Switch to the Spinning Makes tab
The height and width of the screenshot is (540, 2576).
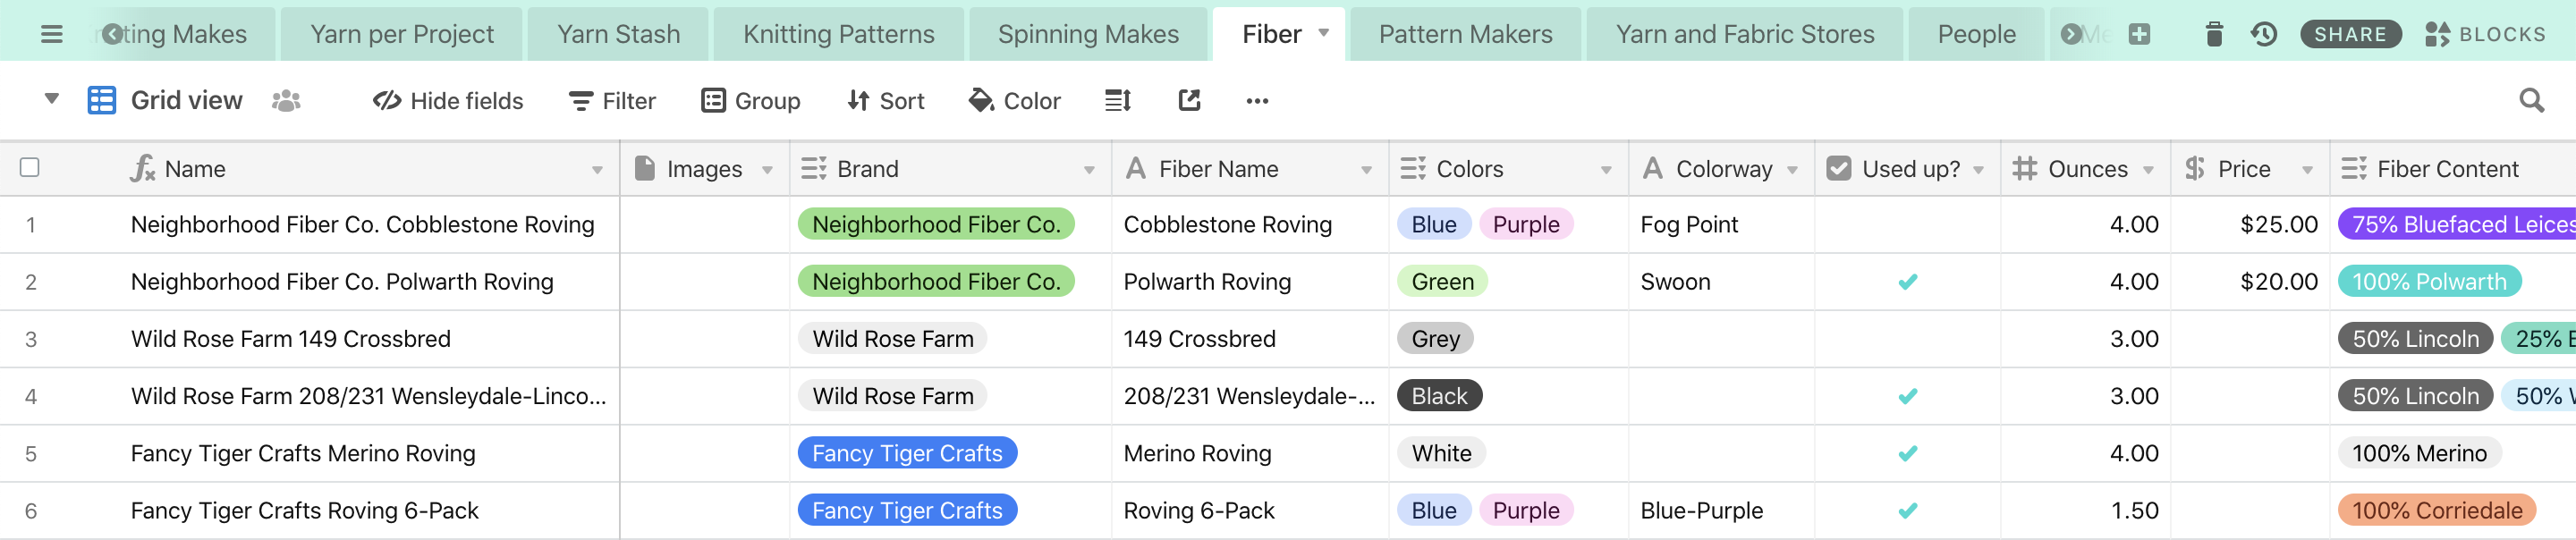(1088, 34)
